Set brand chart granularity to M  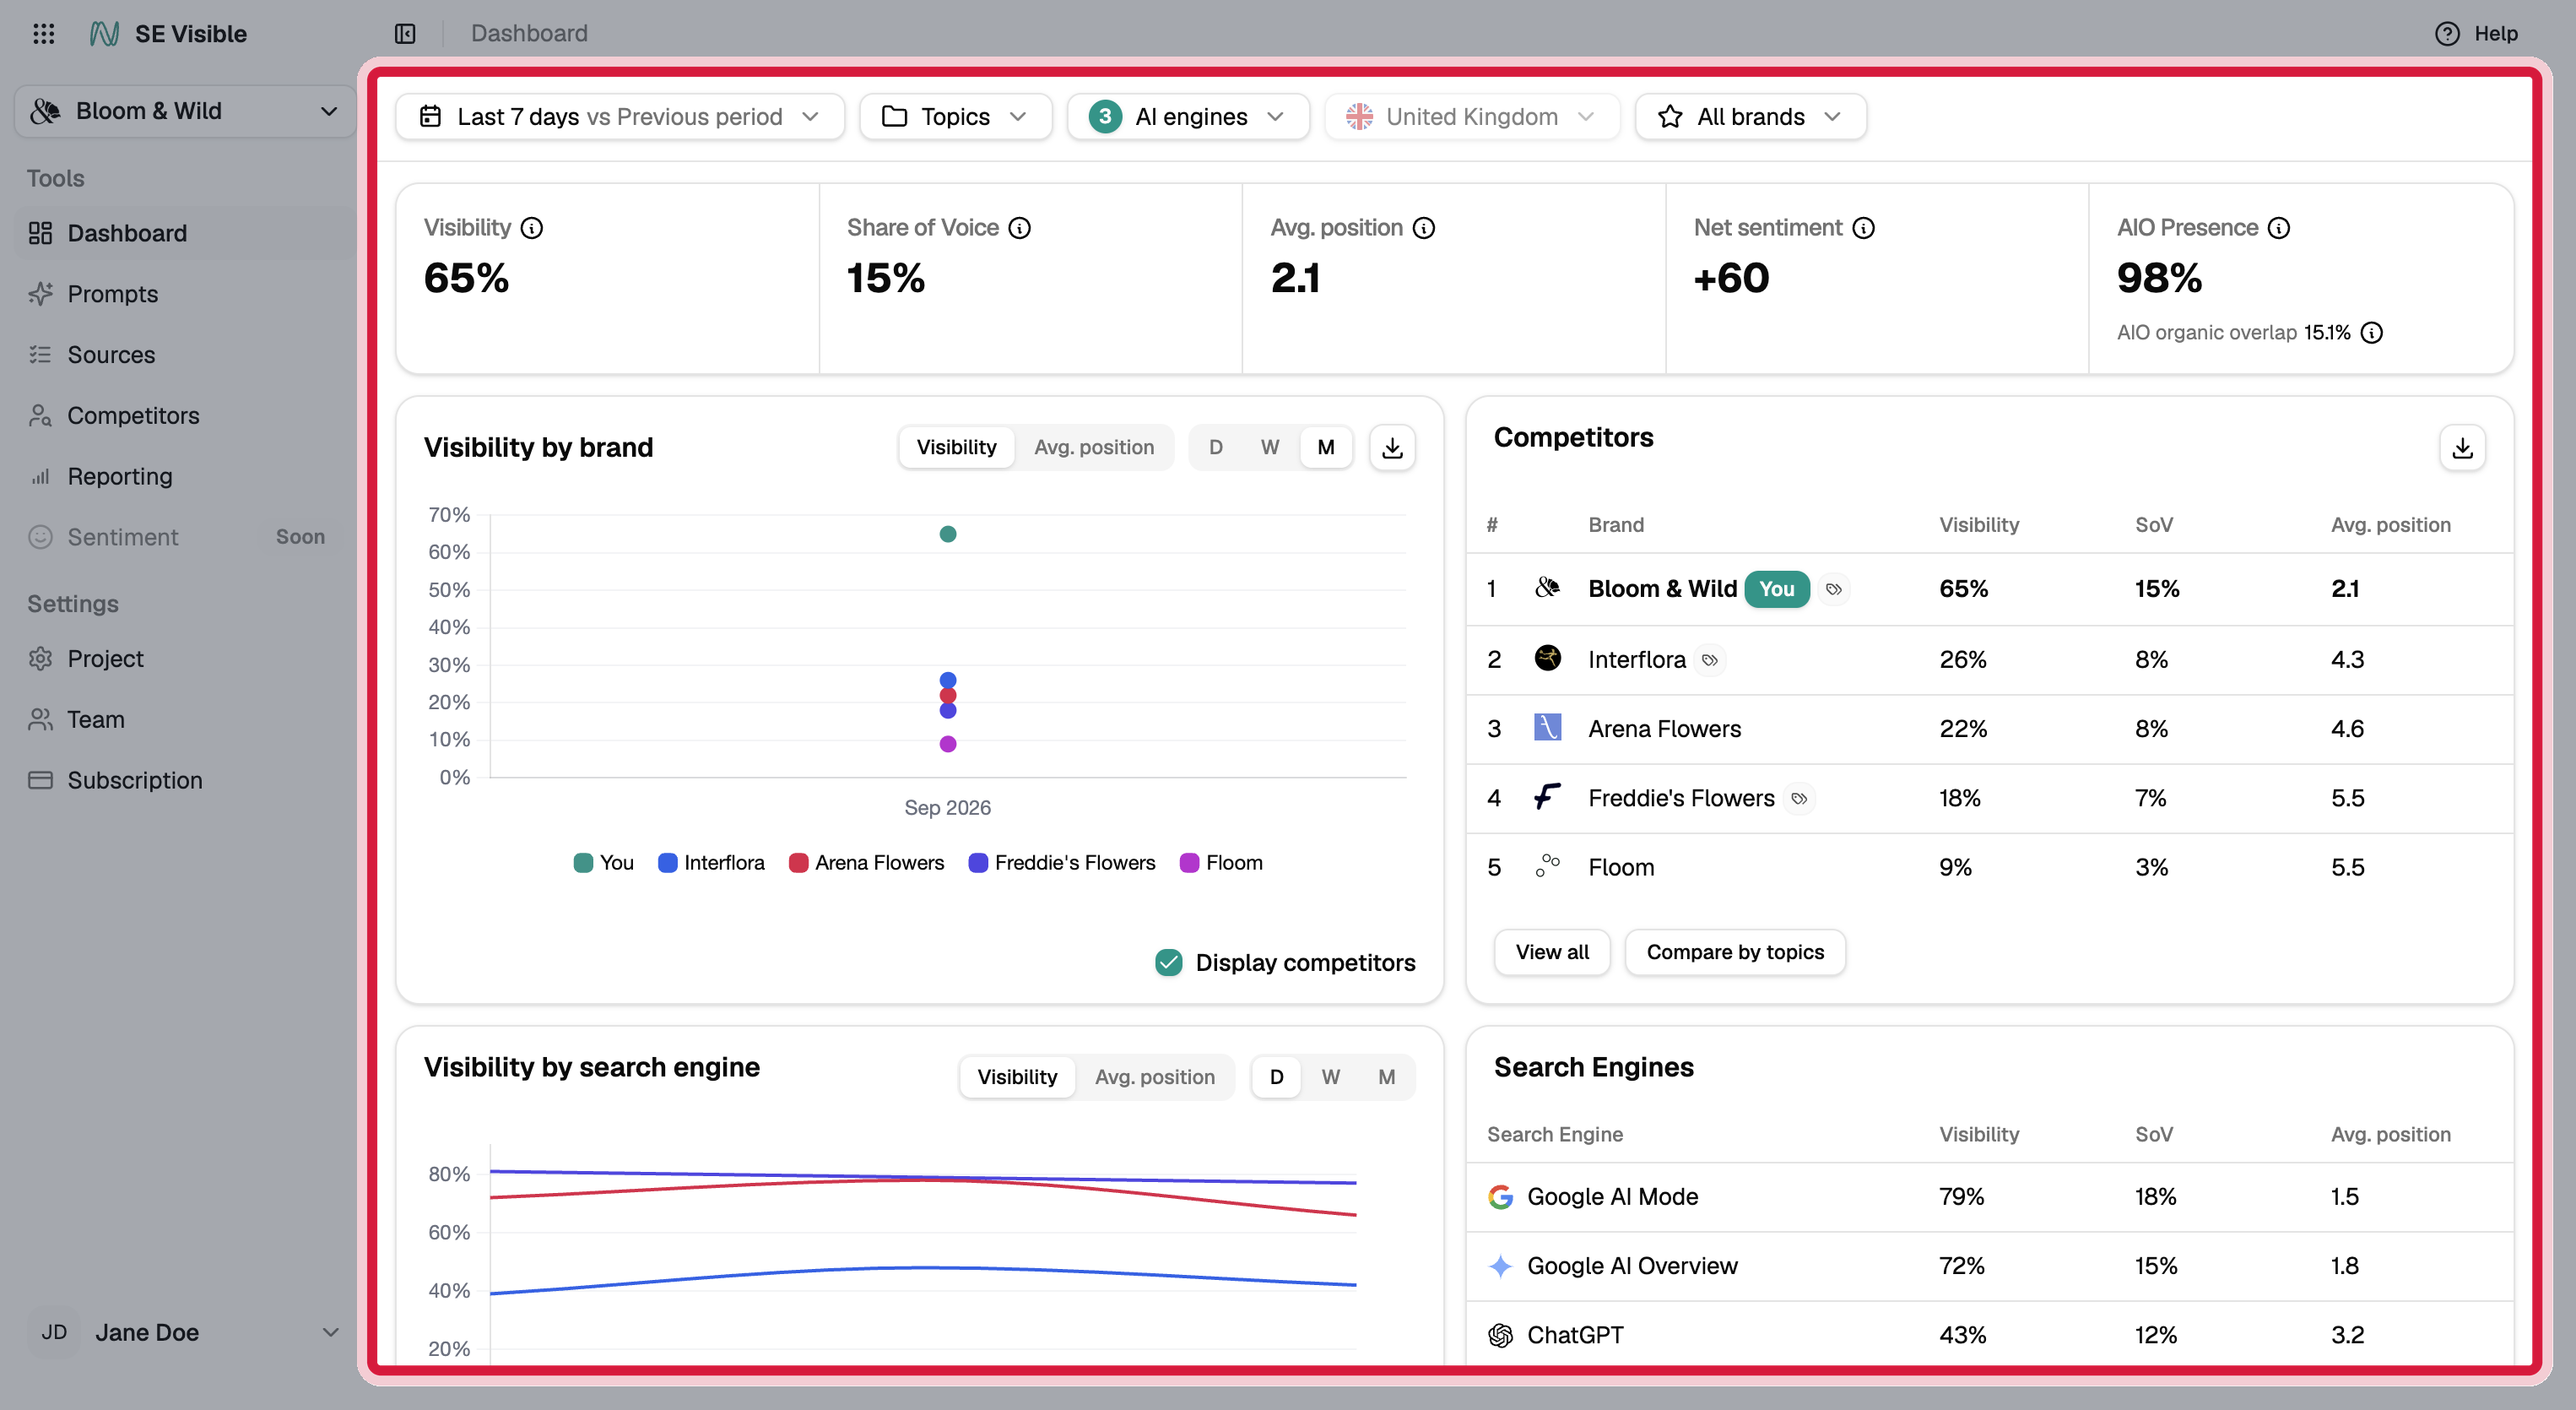[1325, 448]
